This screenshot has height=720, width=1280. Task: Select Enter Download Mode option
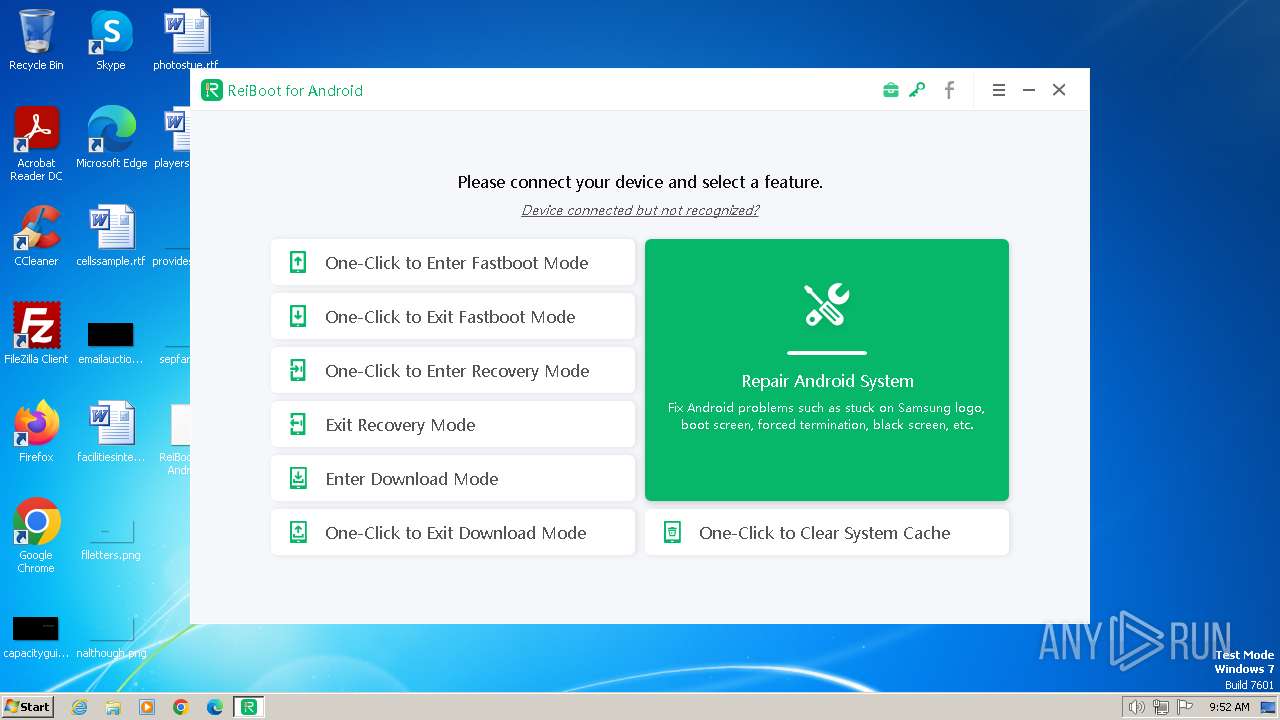coord(453,478)
